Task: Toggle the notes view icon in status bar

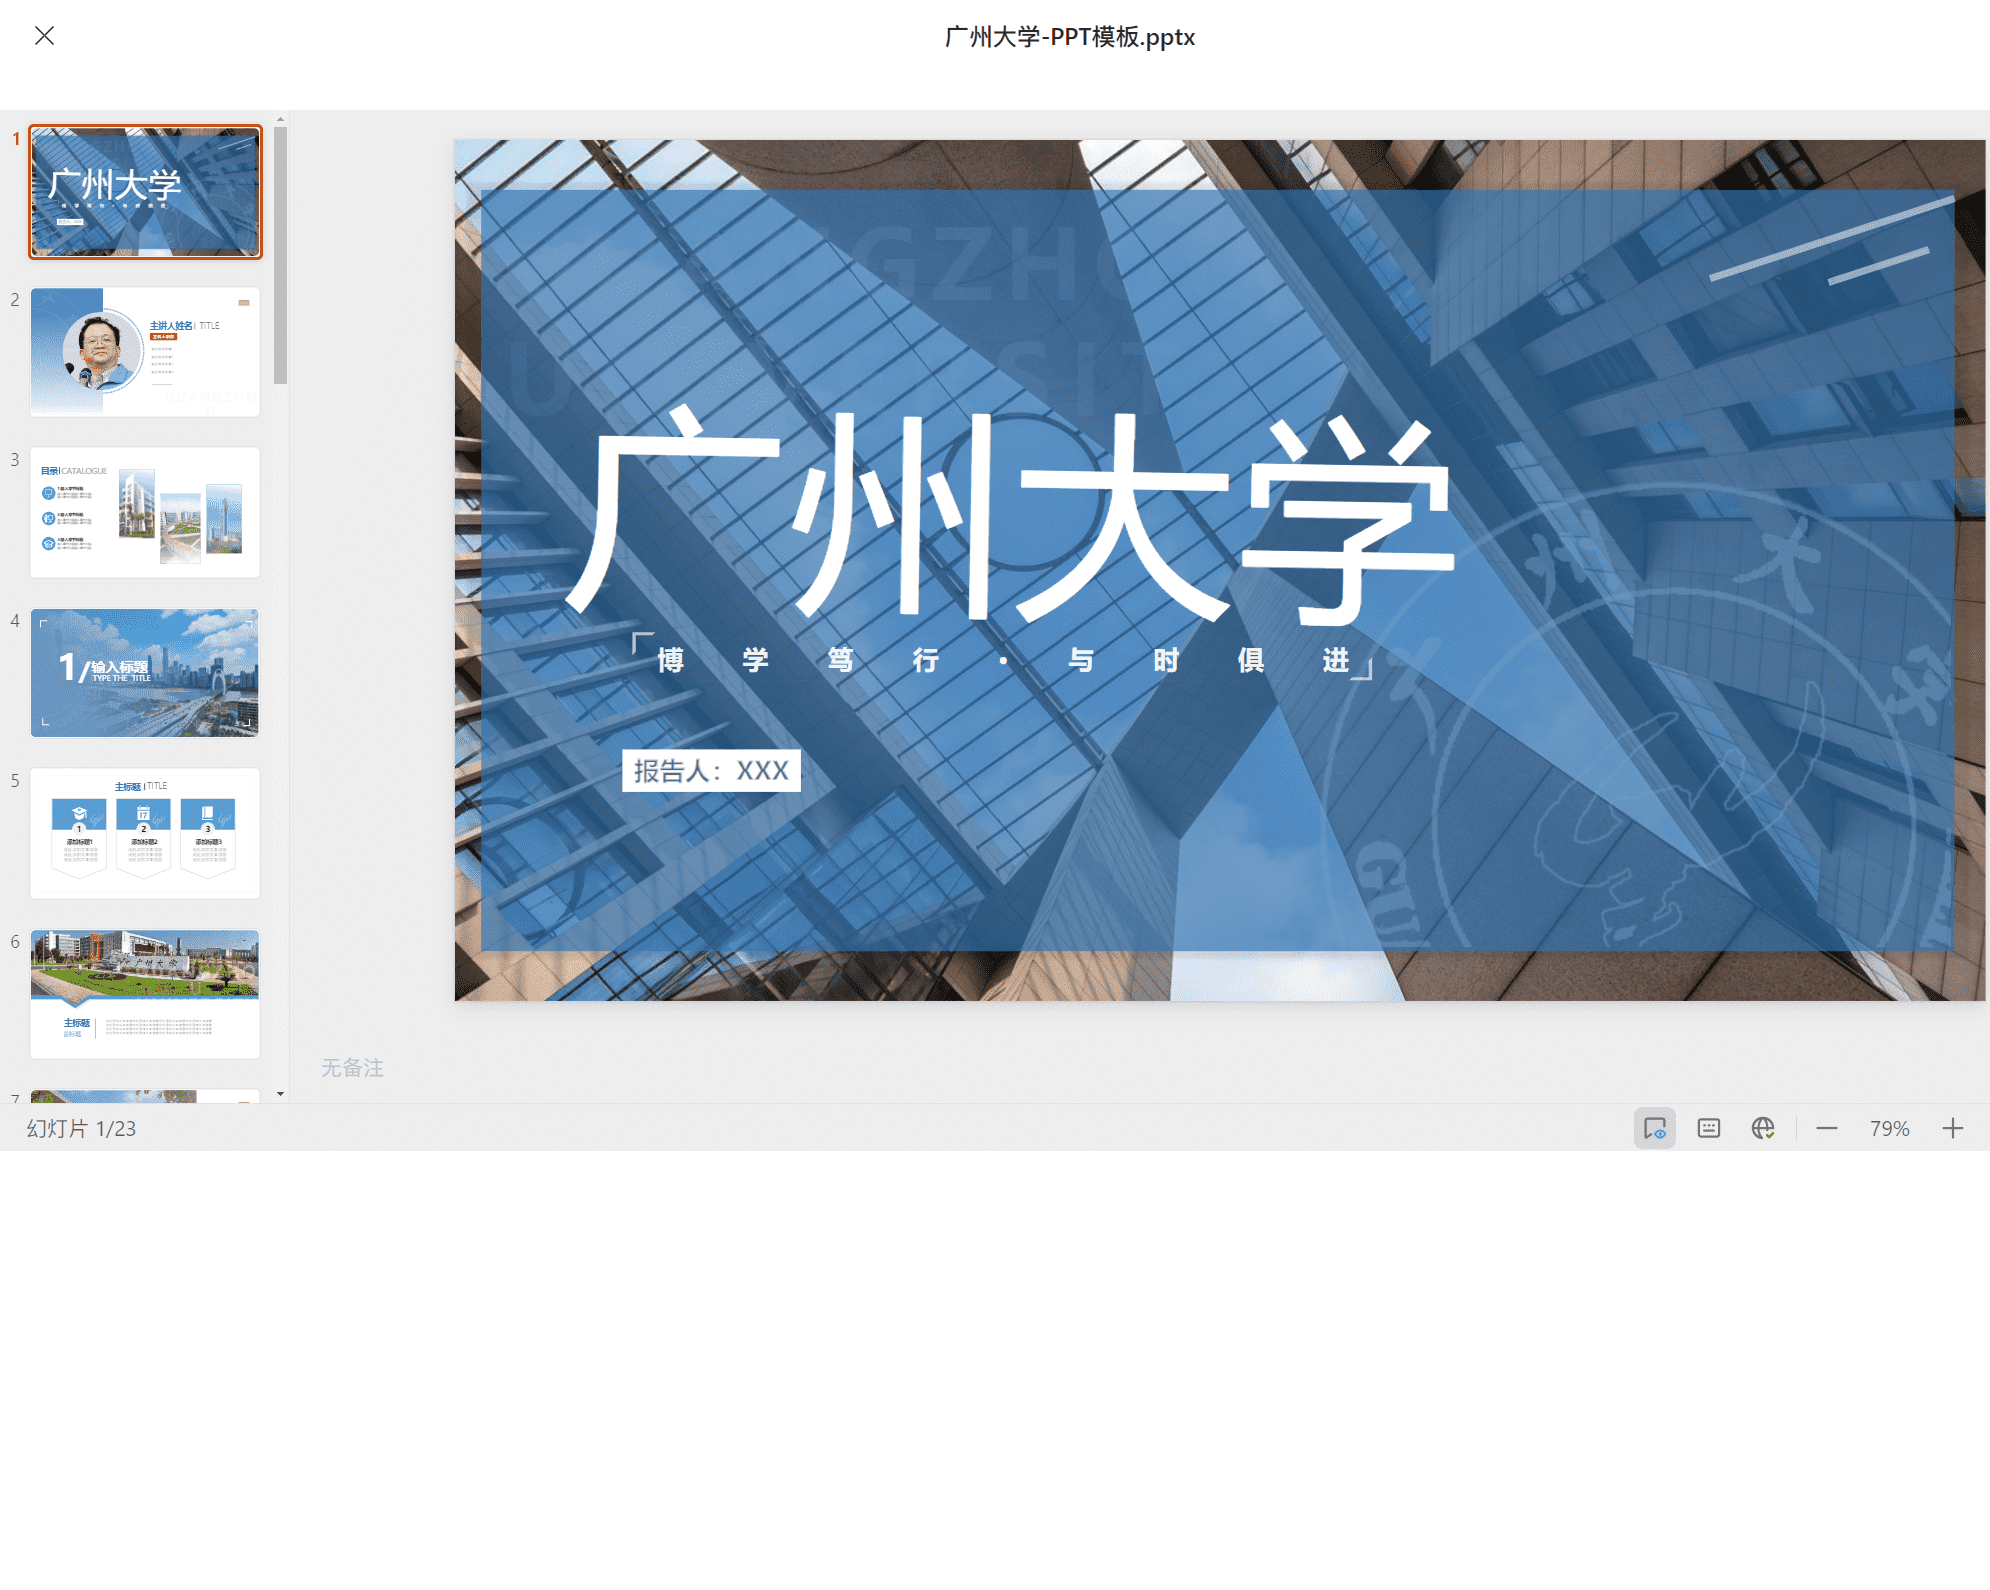Action: pyautogui.click(x=1655, y=1128)
